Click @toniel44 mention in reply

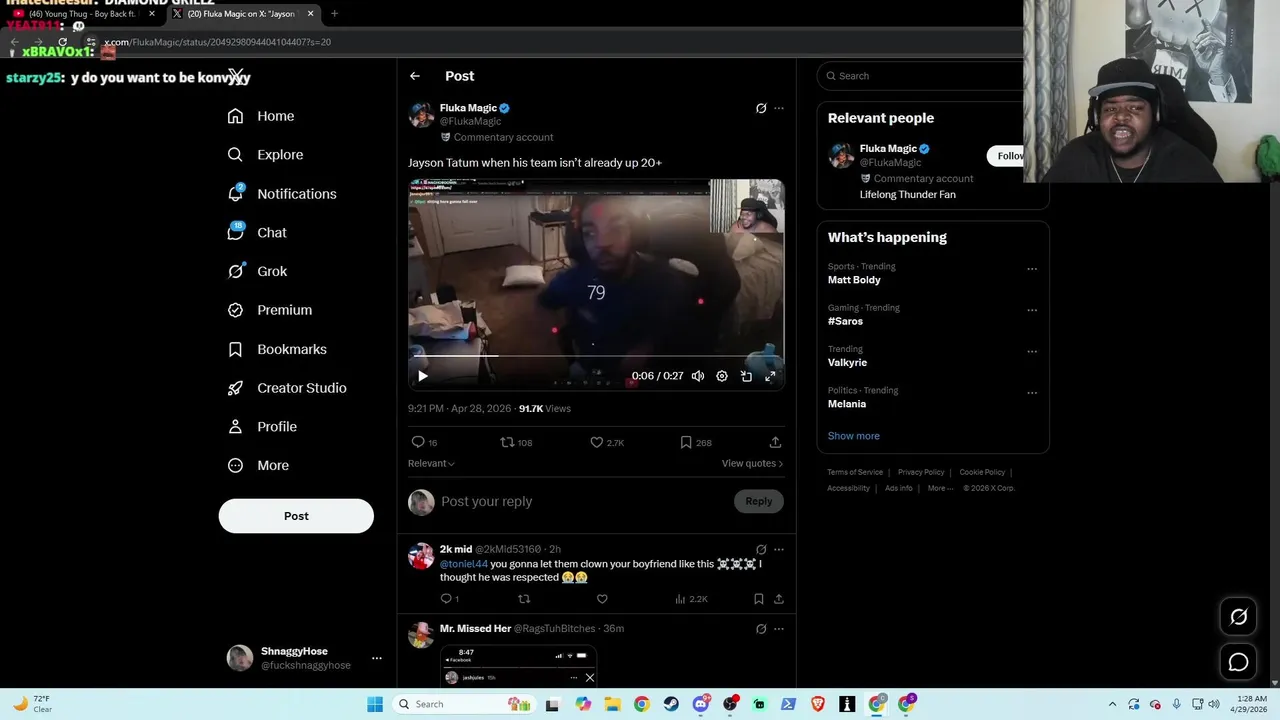464,564
